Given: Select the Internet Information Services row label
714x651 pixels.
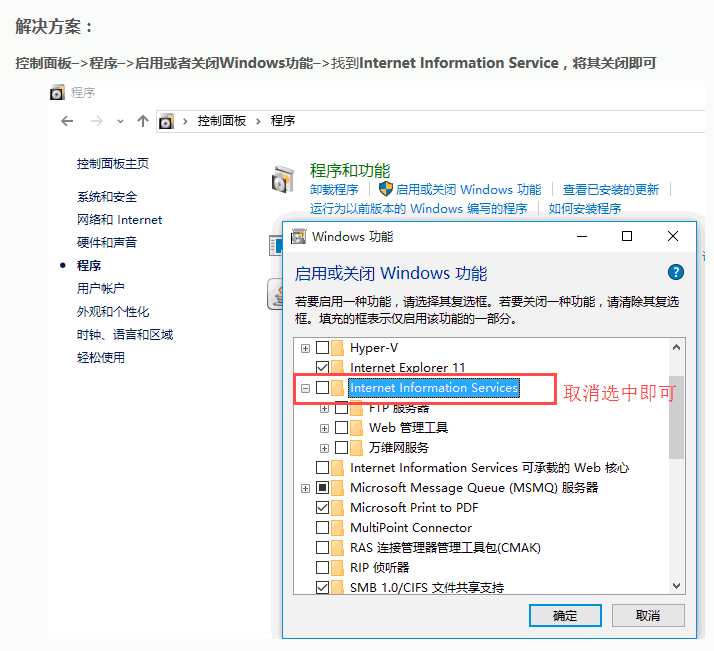Looking at the screenshot, I should point(434,388).
